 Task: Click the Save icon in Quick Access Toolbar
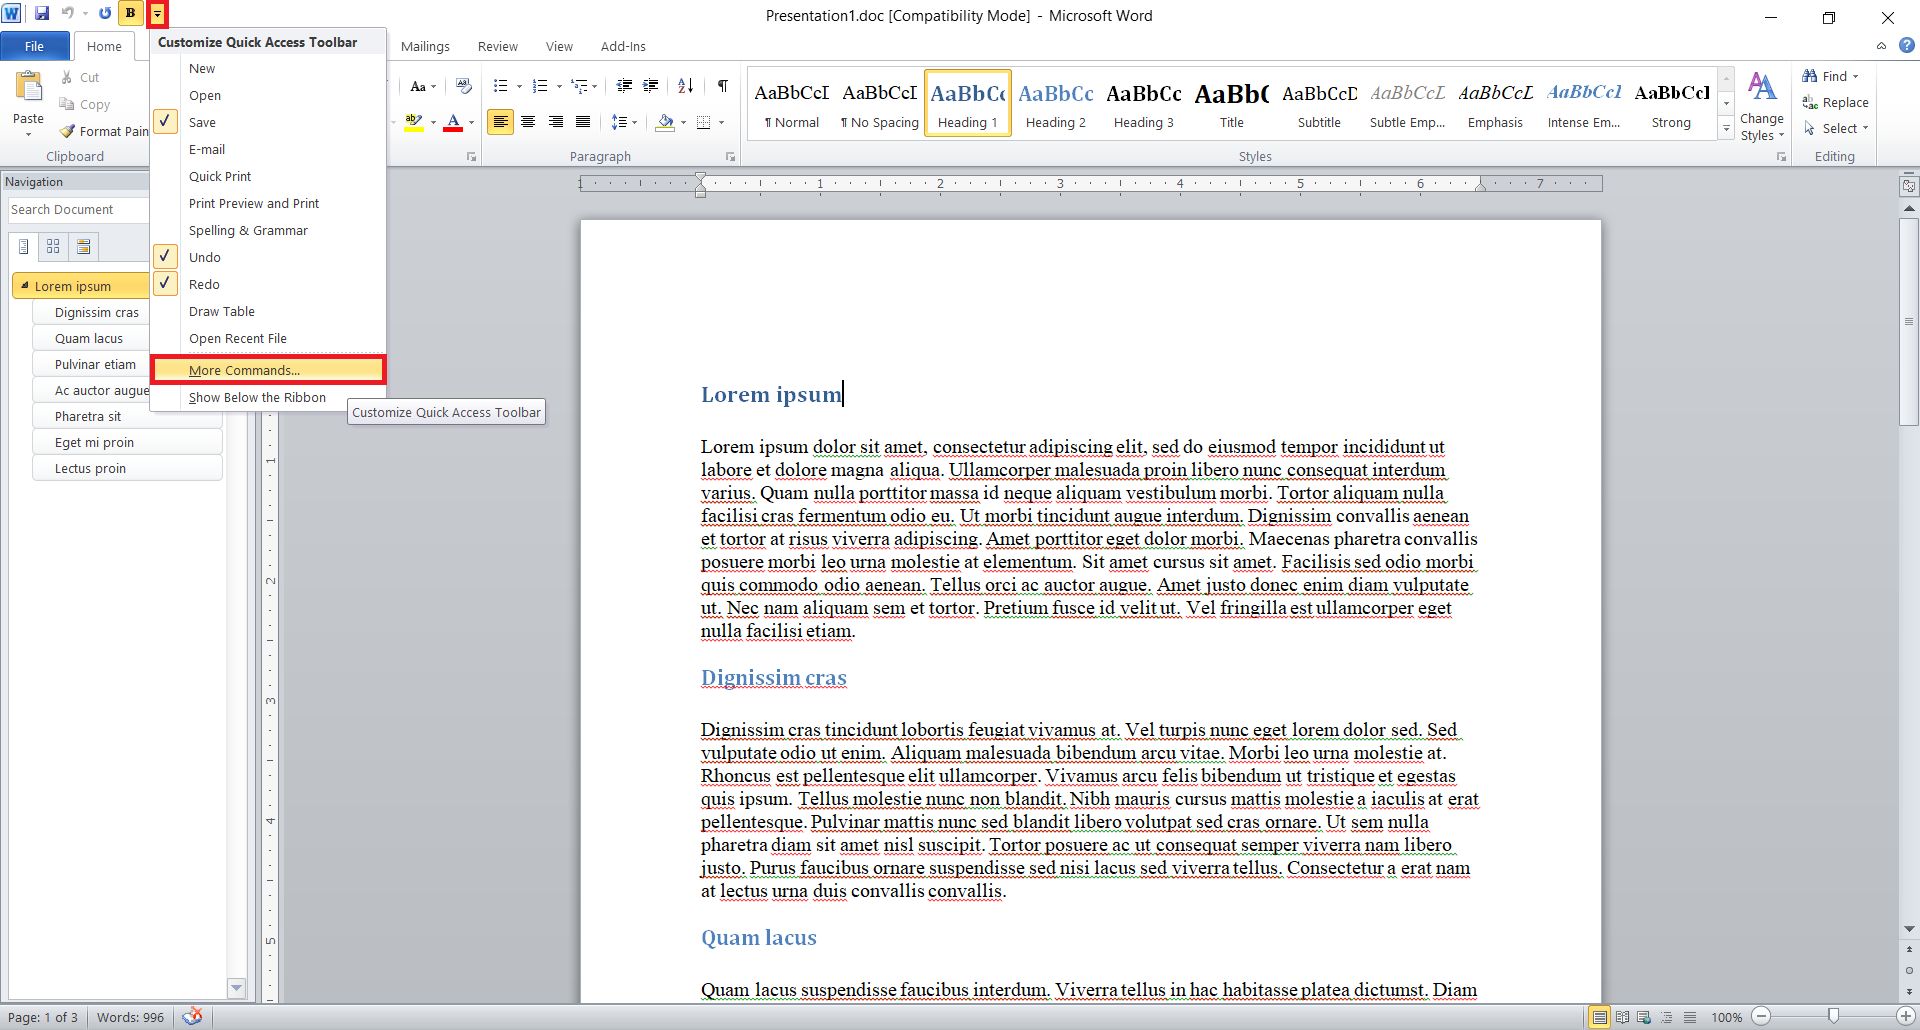(42, 14)
